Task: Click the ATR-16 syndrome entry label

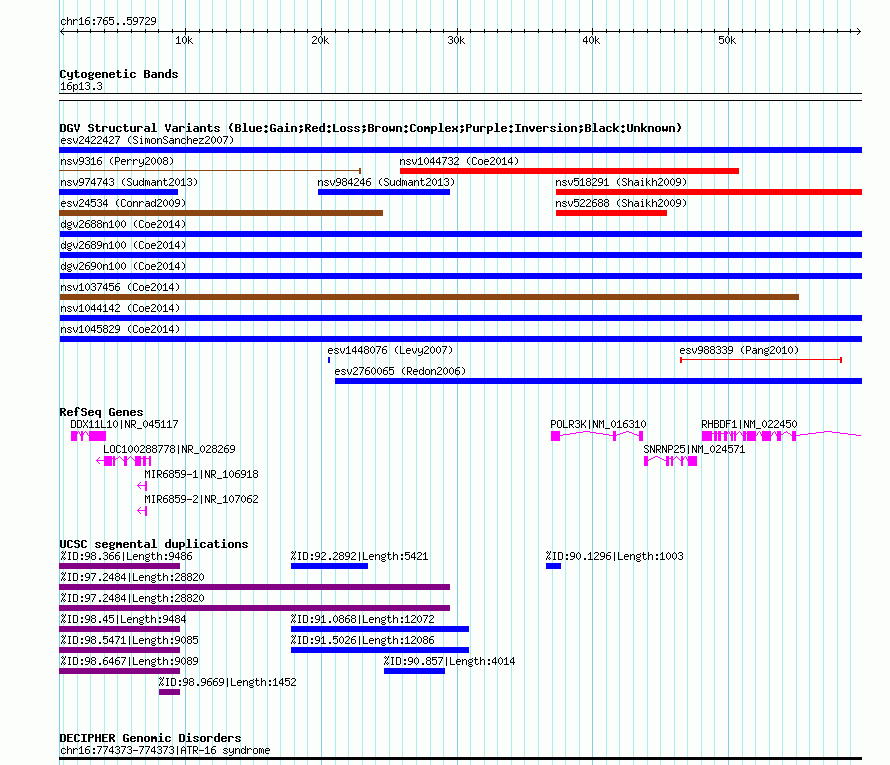Action: 165,750
